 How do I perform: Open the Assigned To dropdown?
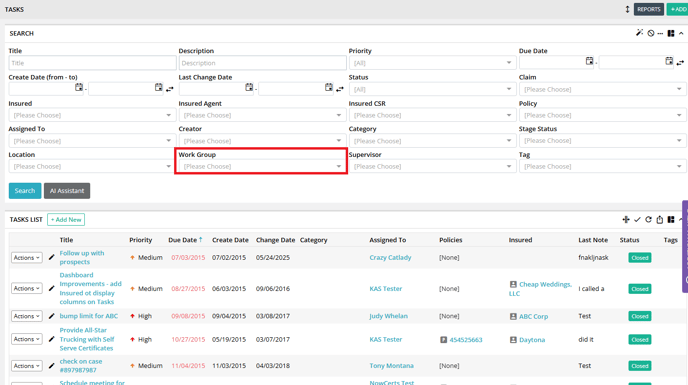click(91, 141)
